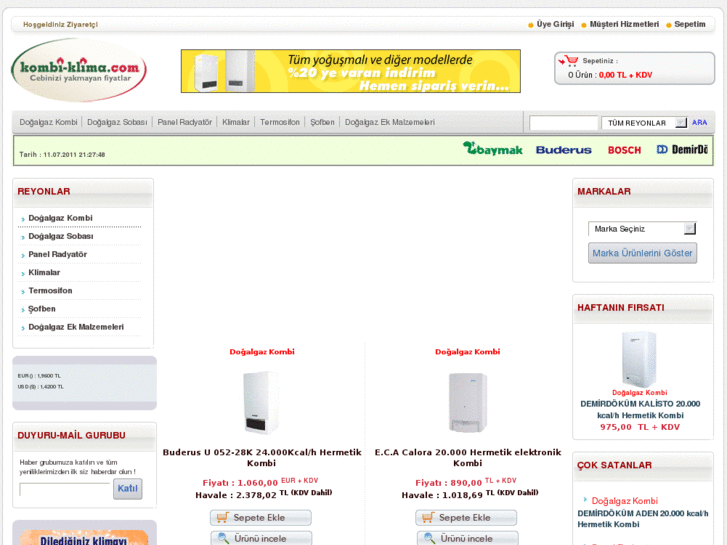Click the DemirDöküm brand logo
The height and width of the screenshot is (545, 727).
[x=682, y=149]
